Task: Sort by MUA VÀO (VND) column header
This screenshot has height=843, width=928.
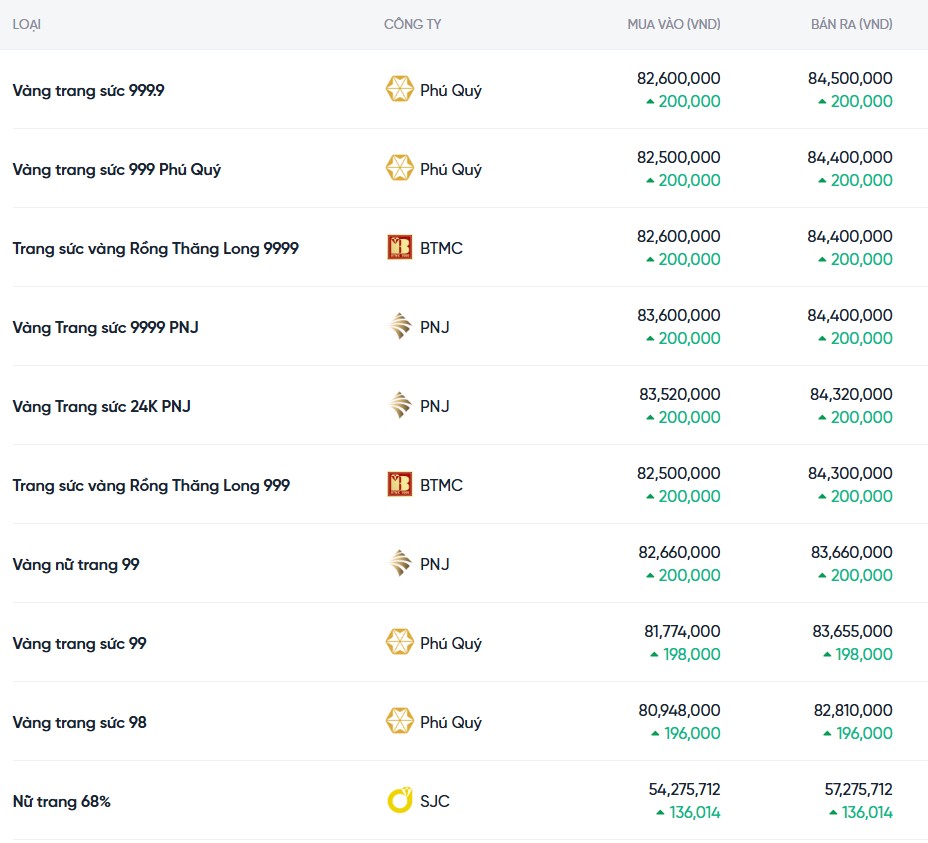Action: (x=673, y=24)
